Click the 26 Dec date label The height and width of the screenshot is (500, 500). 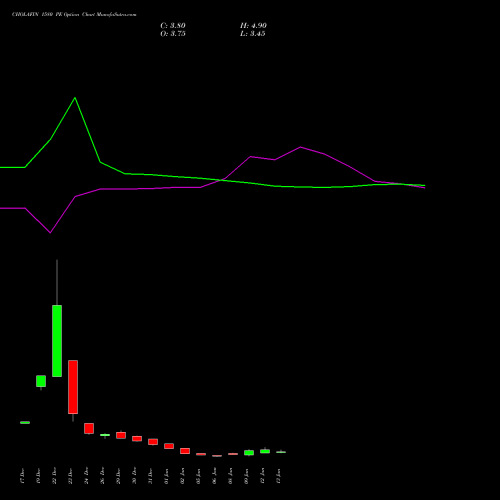tap(102, 476)
